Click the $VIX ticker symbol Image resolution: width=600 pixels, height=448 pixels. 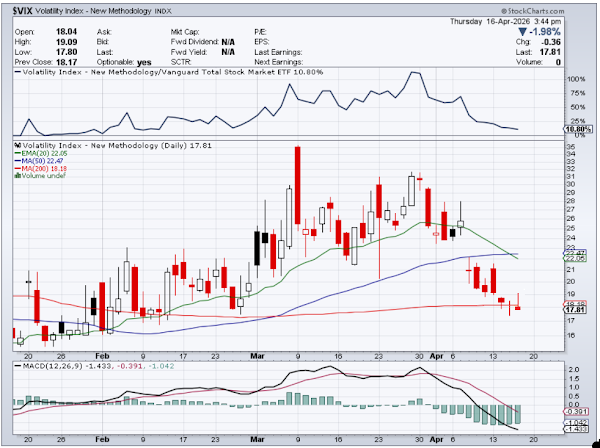coord(22,11)
